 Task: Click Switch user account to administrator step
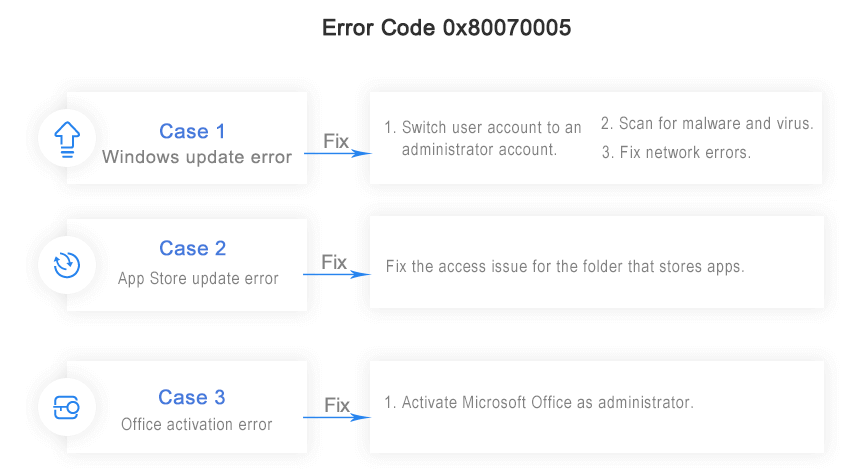click(483, 139)
